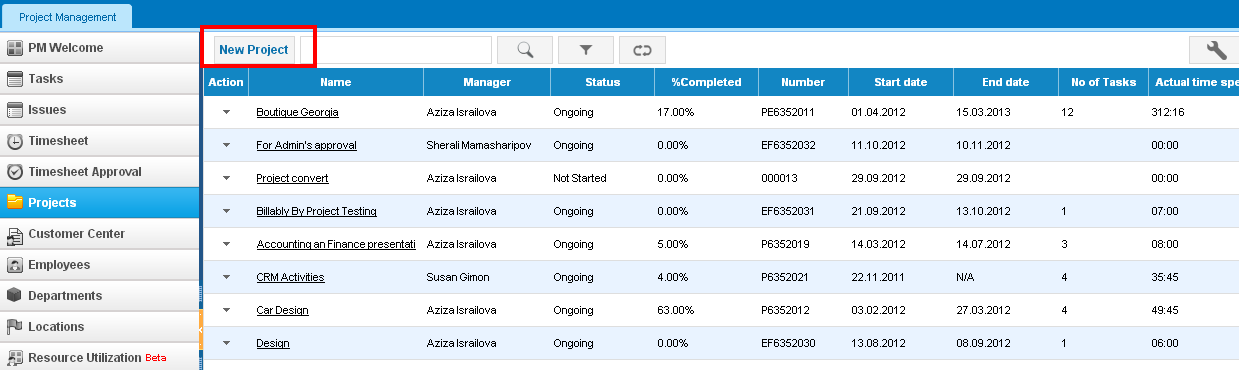The width and height of the screenshot is (1239, 370).
Task: Click the 63.00% completed cell
Action: (x=676, y=310)
